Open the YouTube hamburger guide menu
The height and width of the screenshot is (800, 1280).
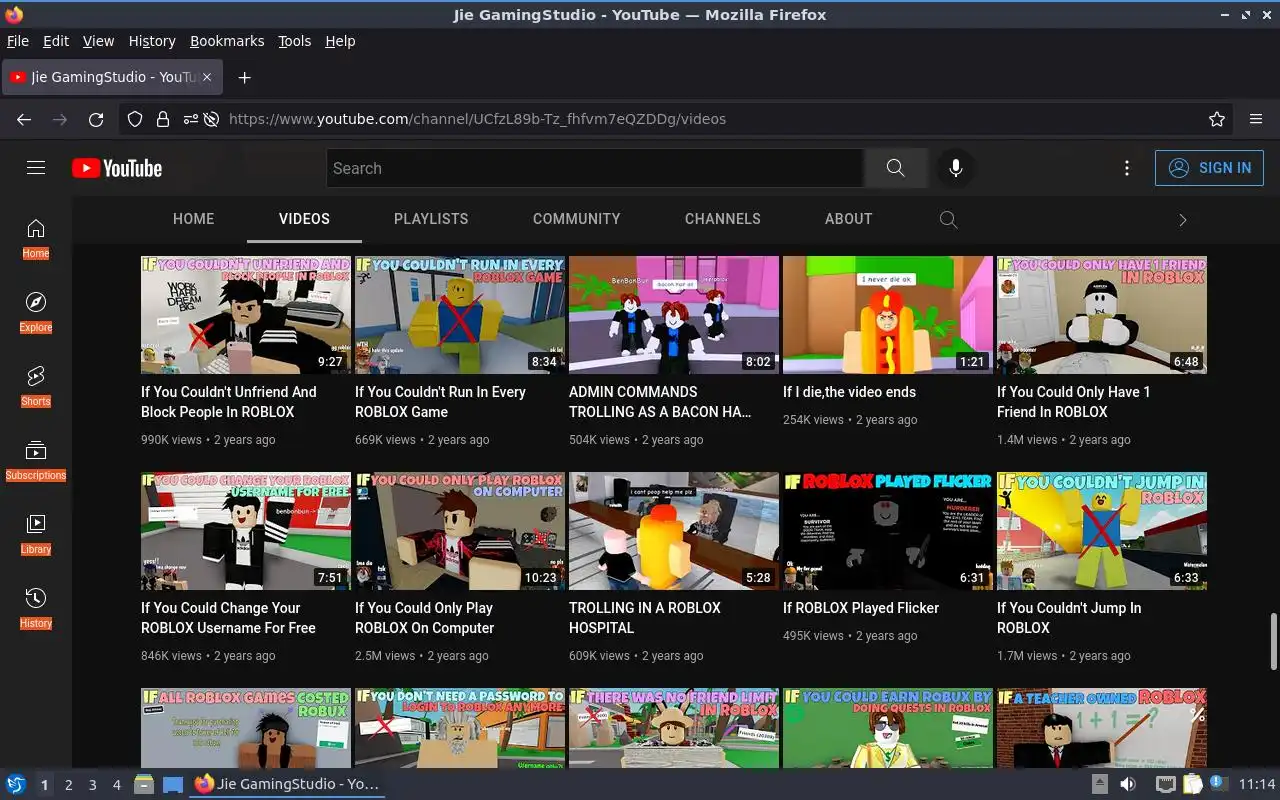tap(36, 168)
